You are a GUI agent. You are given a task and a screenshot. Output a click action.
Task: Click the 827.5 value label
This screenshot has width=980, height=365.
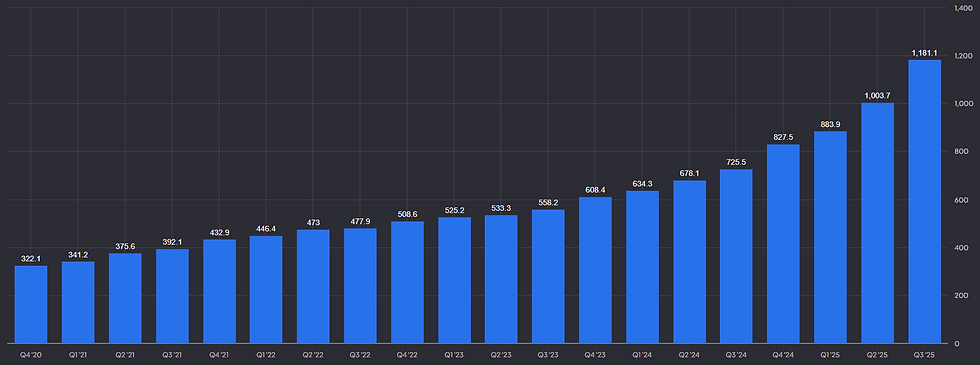coord(783,138)
